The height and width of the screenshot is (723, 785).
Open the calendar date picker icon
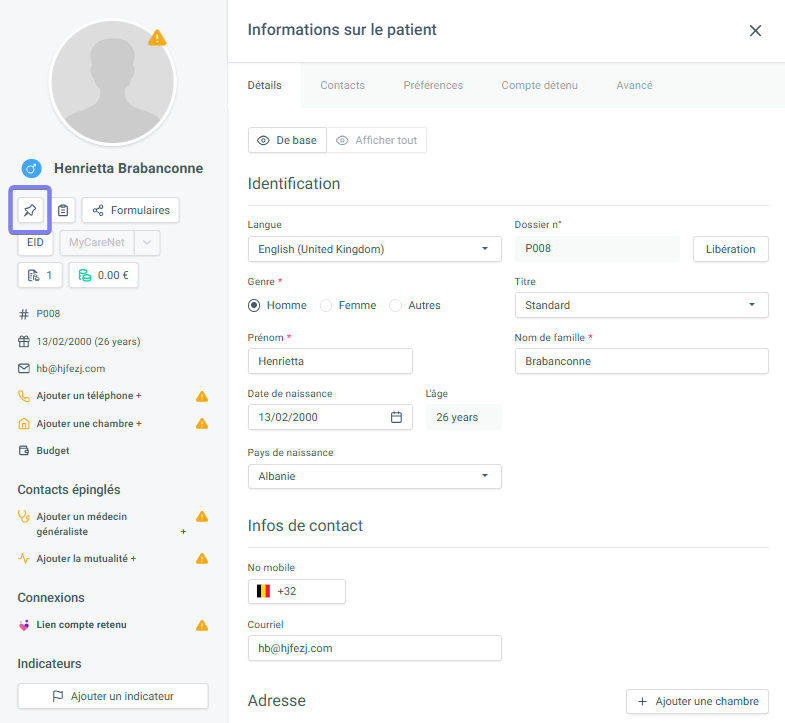click(x=396, y=417)
